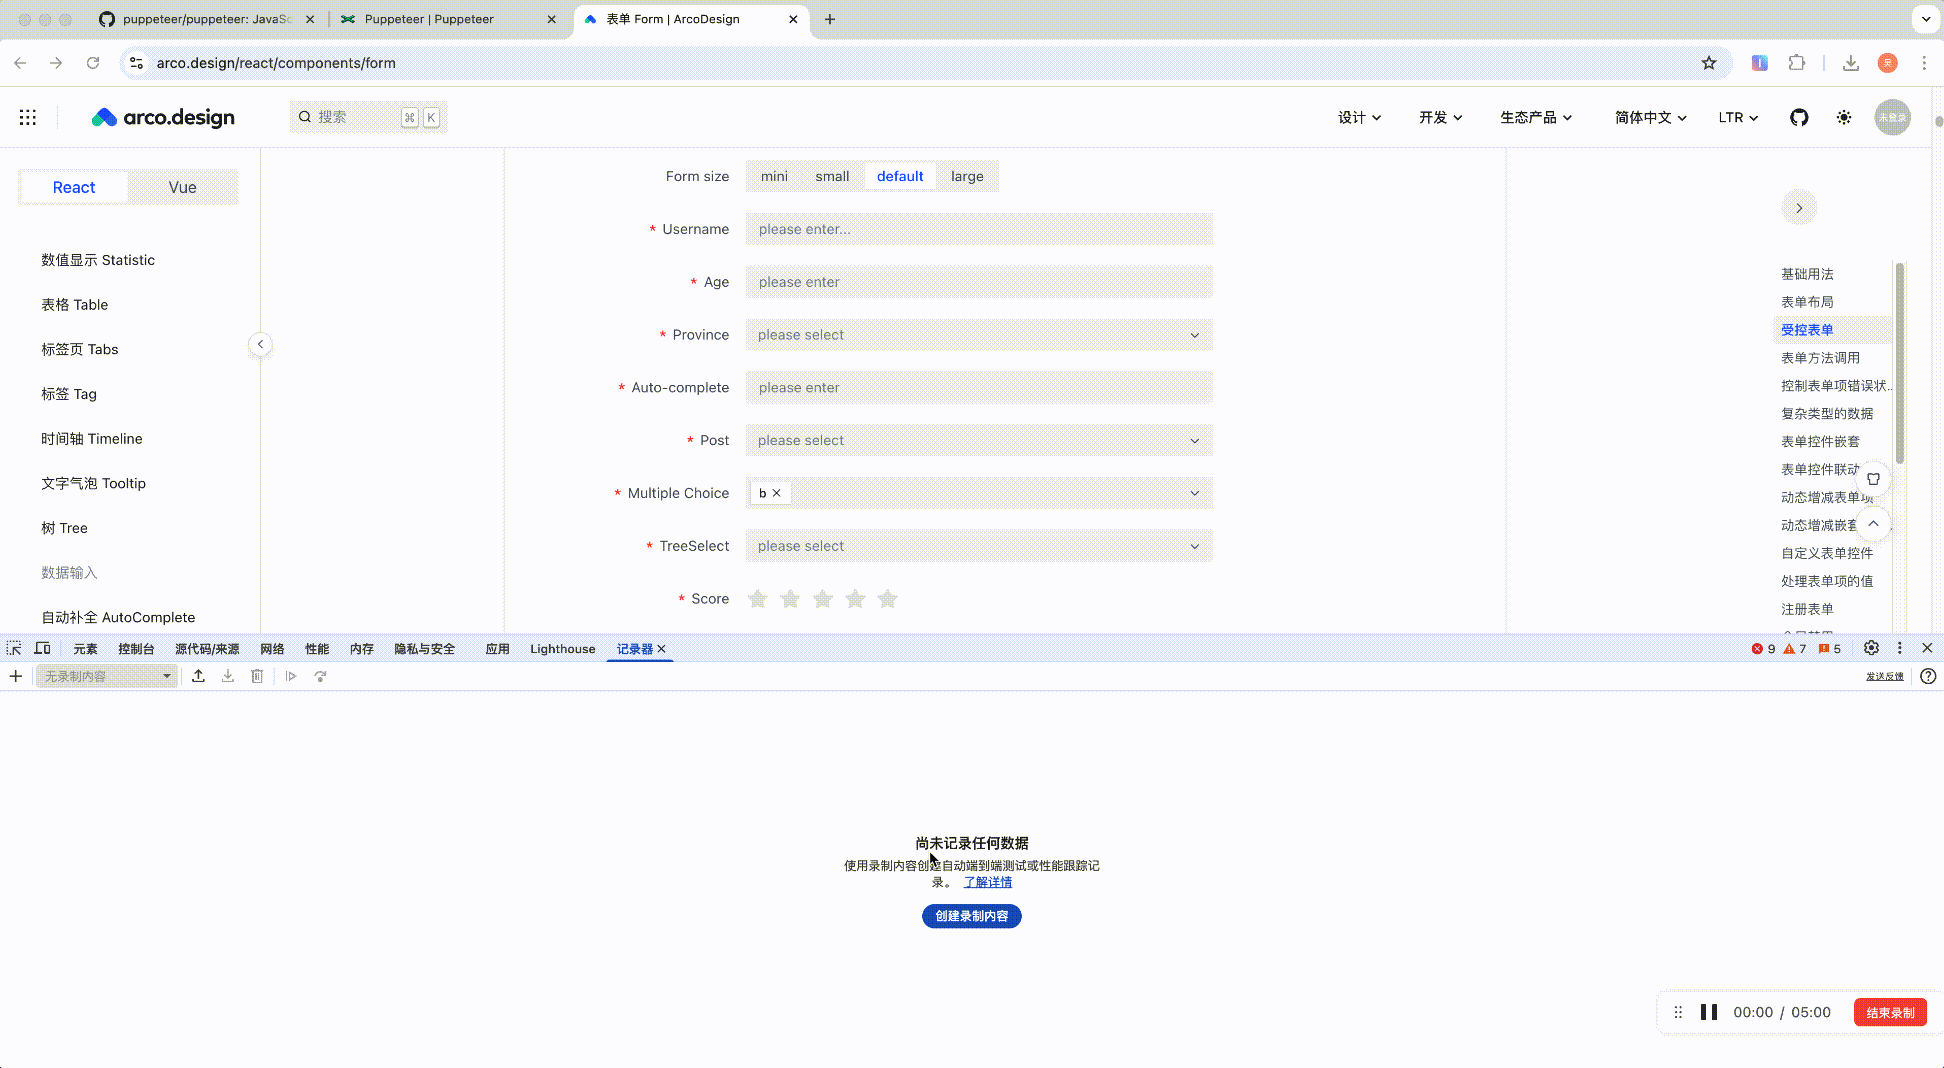The height and width of the screenshot is (1068, 1944).
Task: Reload the page
Action: tap(93, 63)
